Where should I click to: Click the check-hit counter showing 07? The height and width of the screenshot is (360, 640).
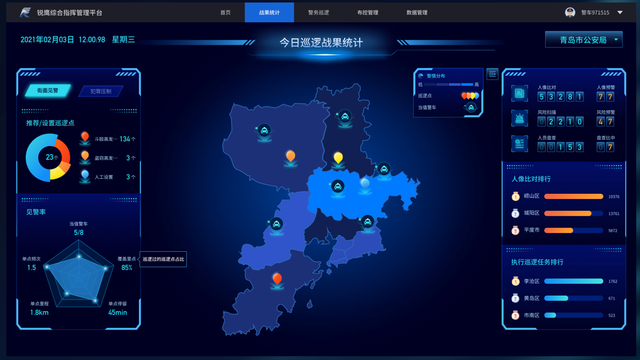pyautogui.click(x=605, y=147)
